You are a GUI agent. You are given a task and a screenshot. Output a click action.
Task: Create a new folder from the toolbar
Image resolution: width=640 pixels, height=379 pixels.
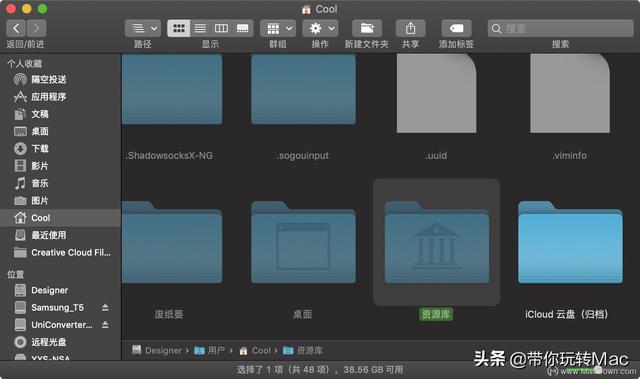[367, 29]
